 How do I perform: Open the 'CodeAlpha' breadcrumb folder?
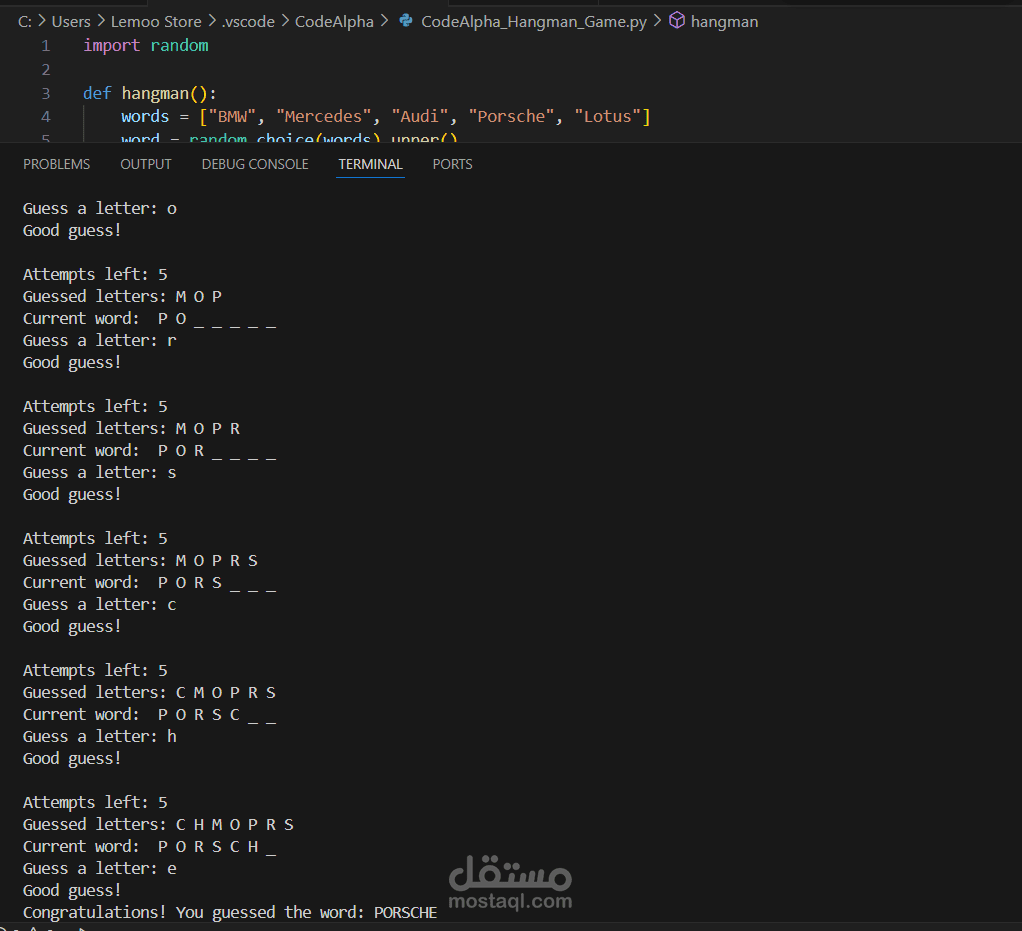pos(334,22)
